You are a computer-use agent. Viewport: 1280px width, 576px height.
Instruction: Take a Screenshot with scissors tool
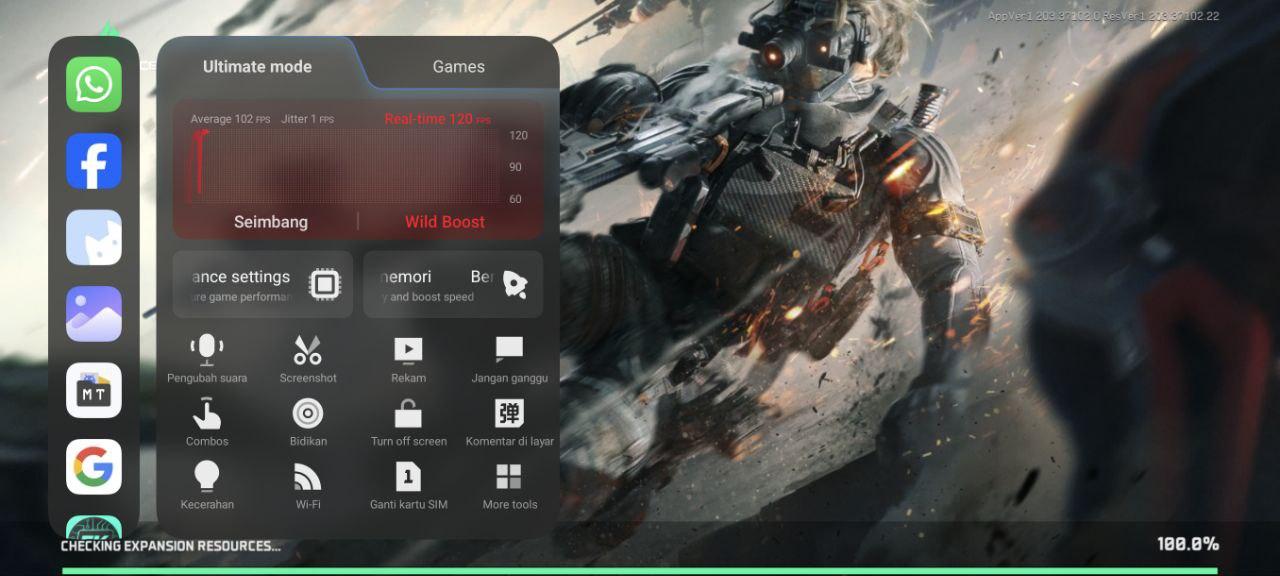pos(308,359)
